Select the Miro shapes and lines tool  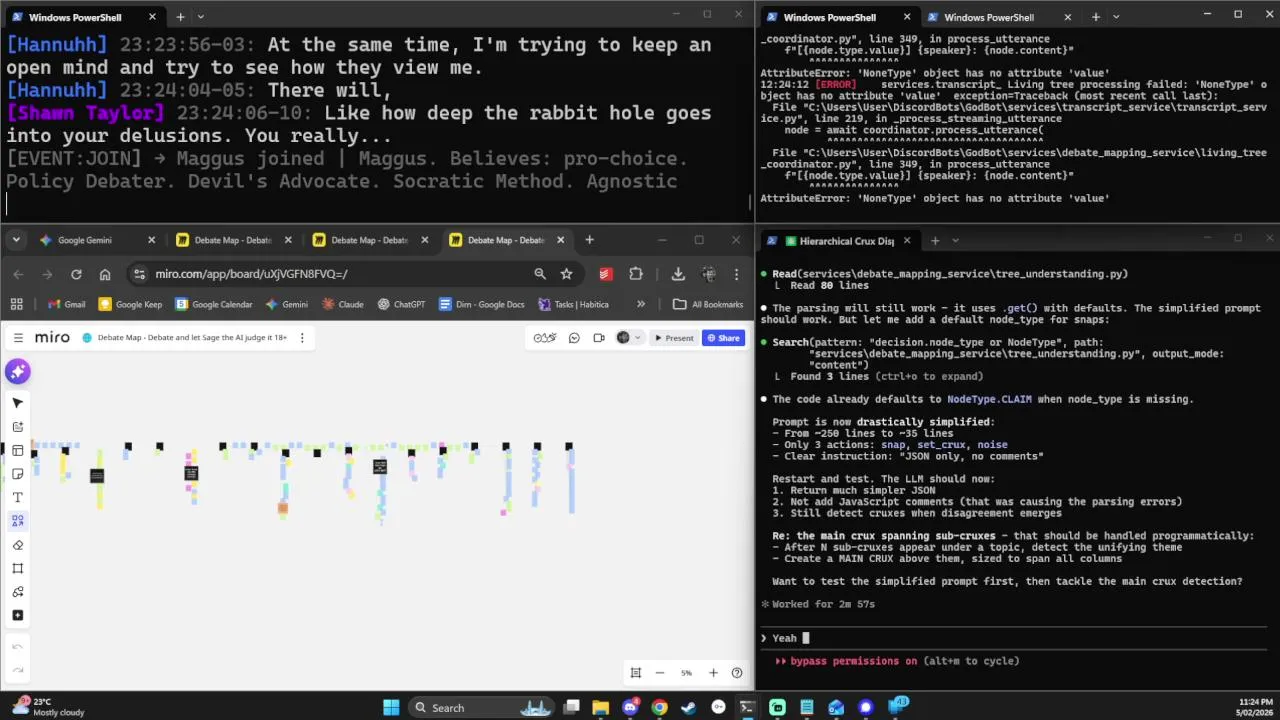[18, 521]
